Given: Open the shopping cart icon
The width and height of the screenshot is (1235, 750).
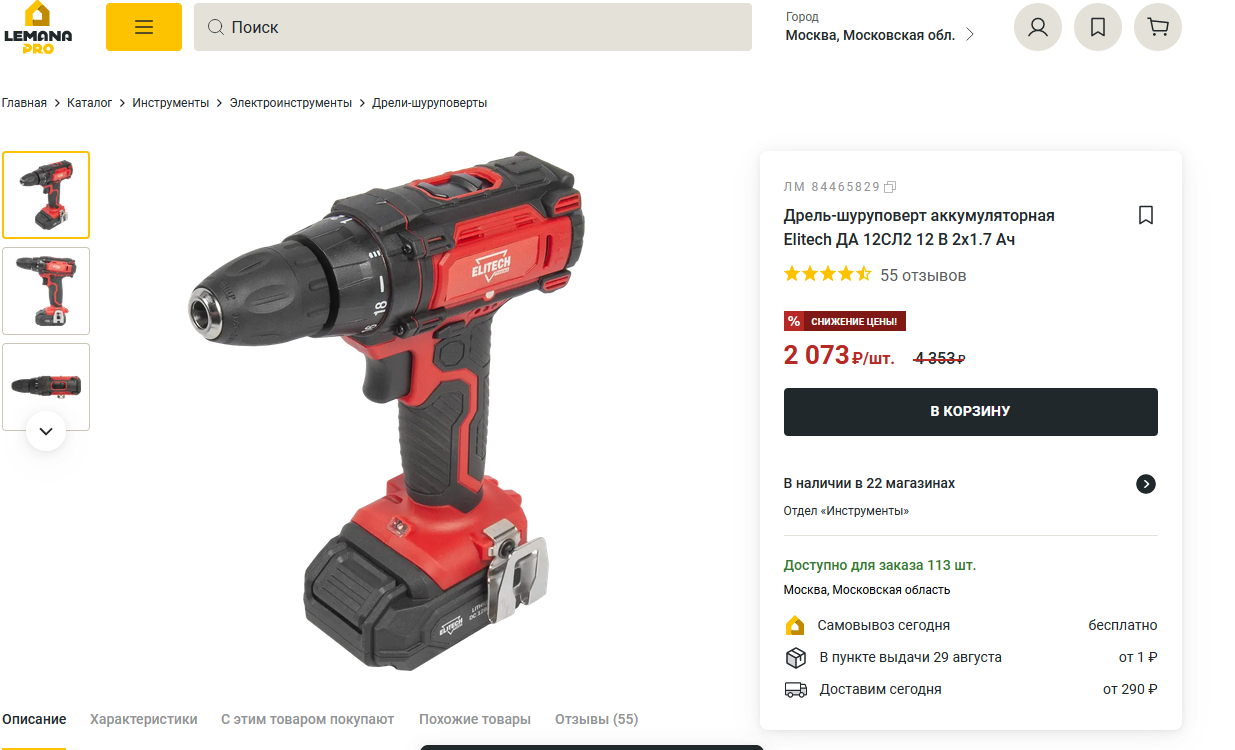Looking at the screenshot, I should click(1158, 27).
